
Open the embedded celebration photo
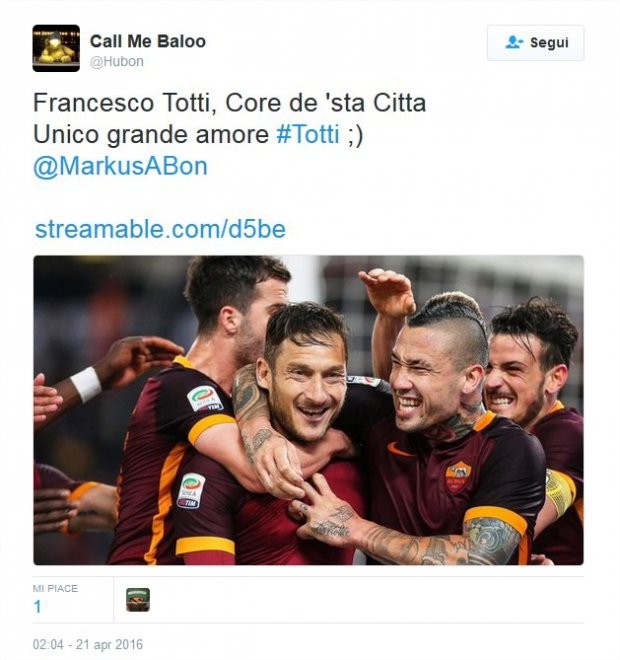point(309,410)
